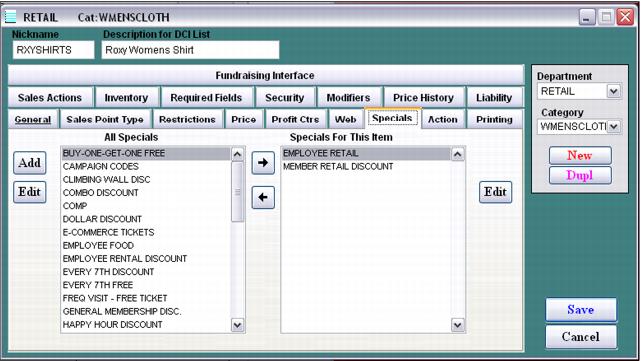Viewport: 642px width, 361px height.
Task: Select COMBO DISCOUNT special
Action: tap(146, 193)
